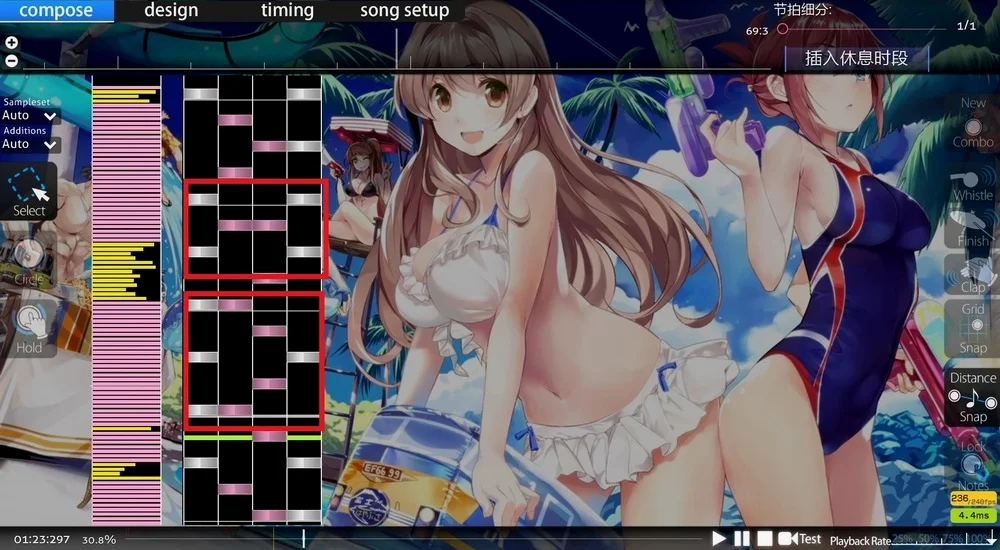Start playback with the play icon
1000x550 pixels.
pyautogui.click(x=719, y=539)
